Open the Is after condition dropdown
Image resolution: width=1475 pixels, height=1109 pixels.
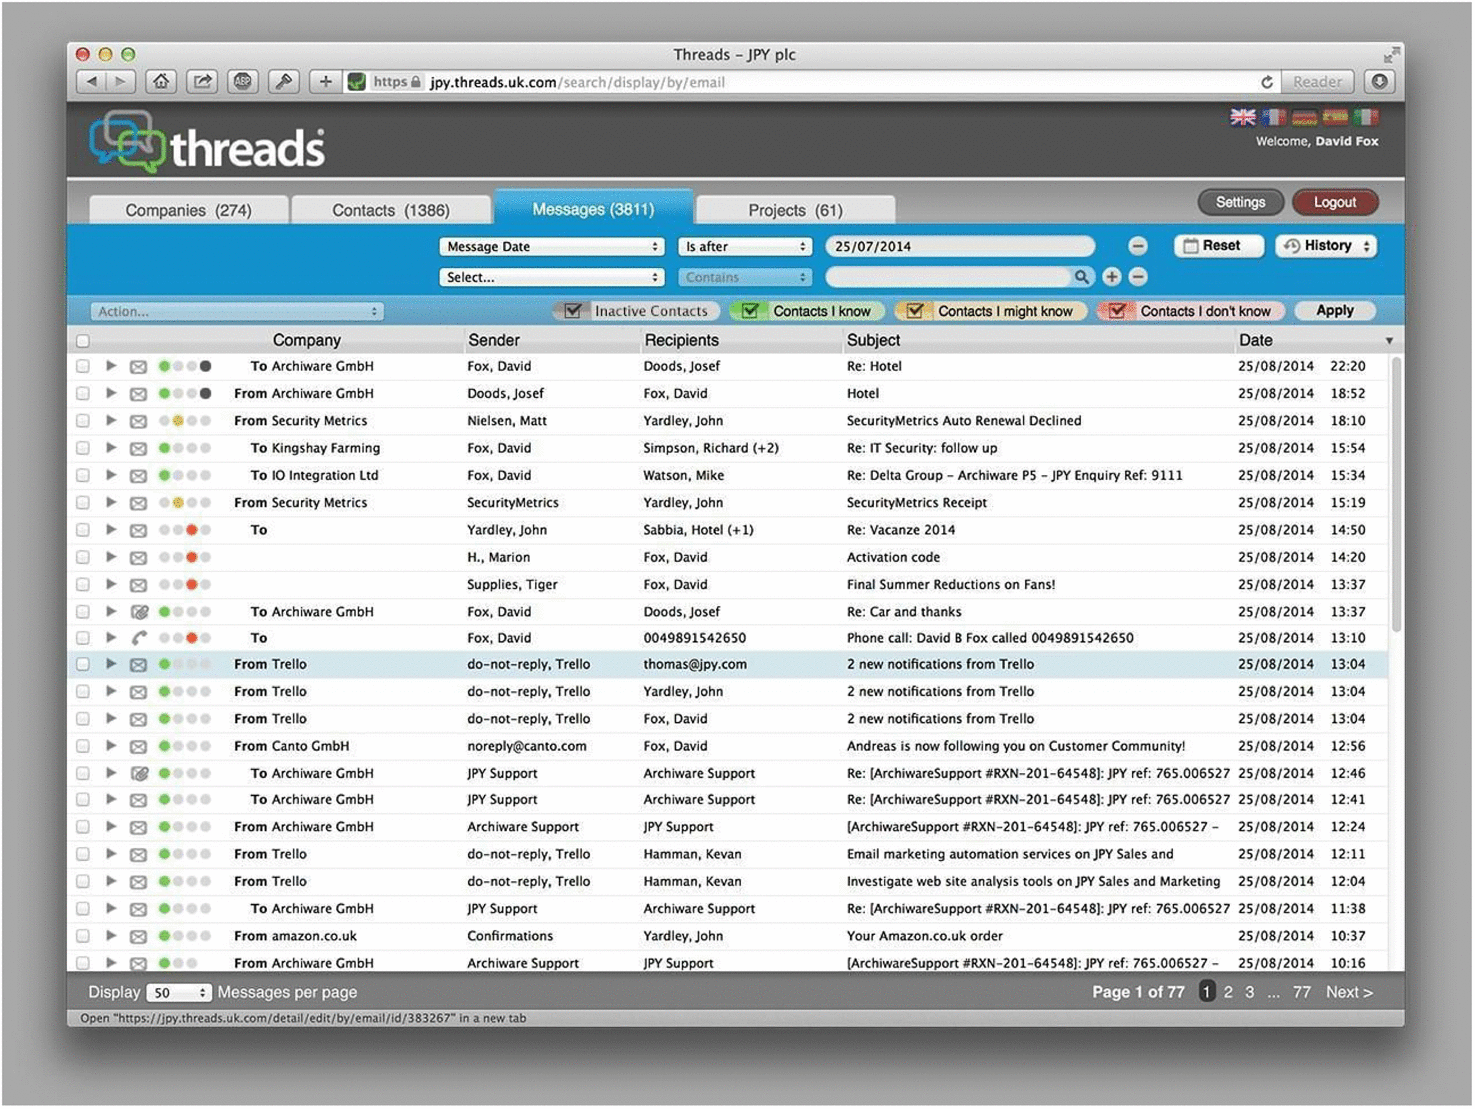click(745, 246)
